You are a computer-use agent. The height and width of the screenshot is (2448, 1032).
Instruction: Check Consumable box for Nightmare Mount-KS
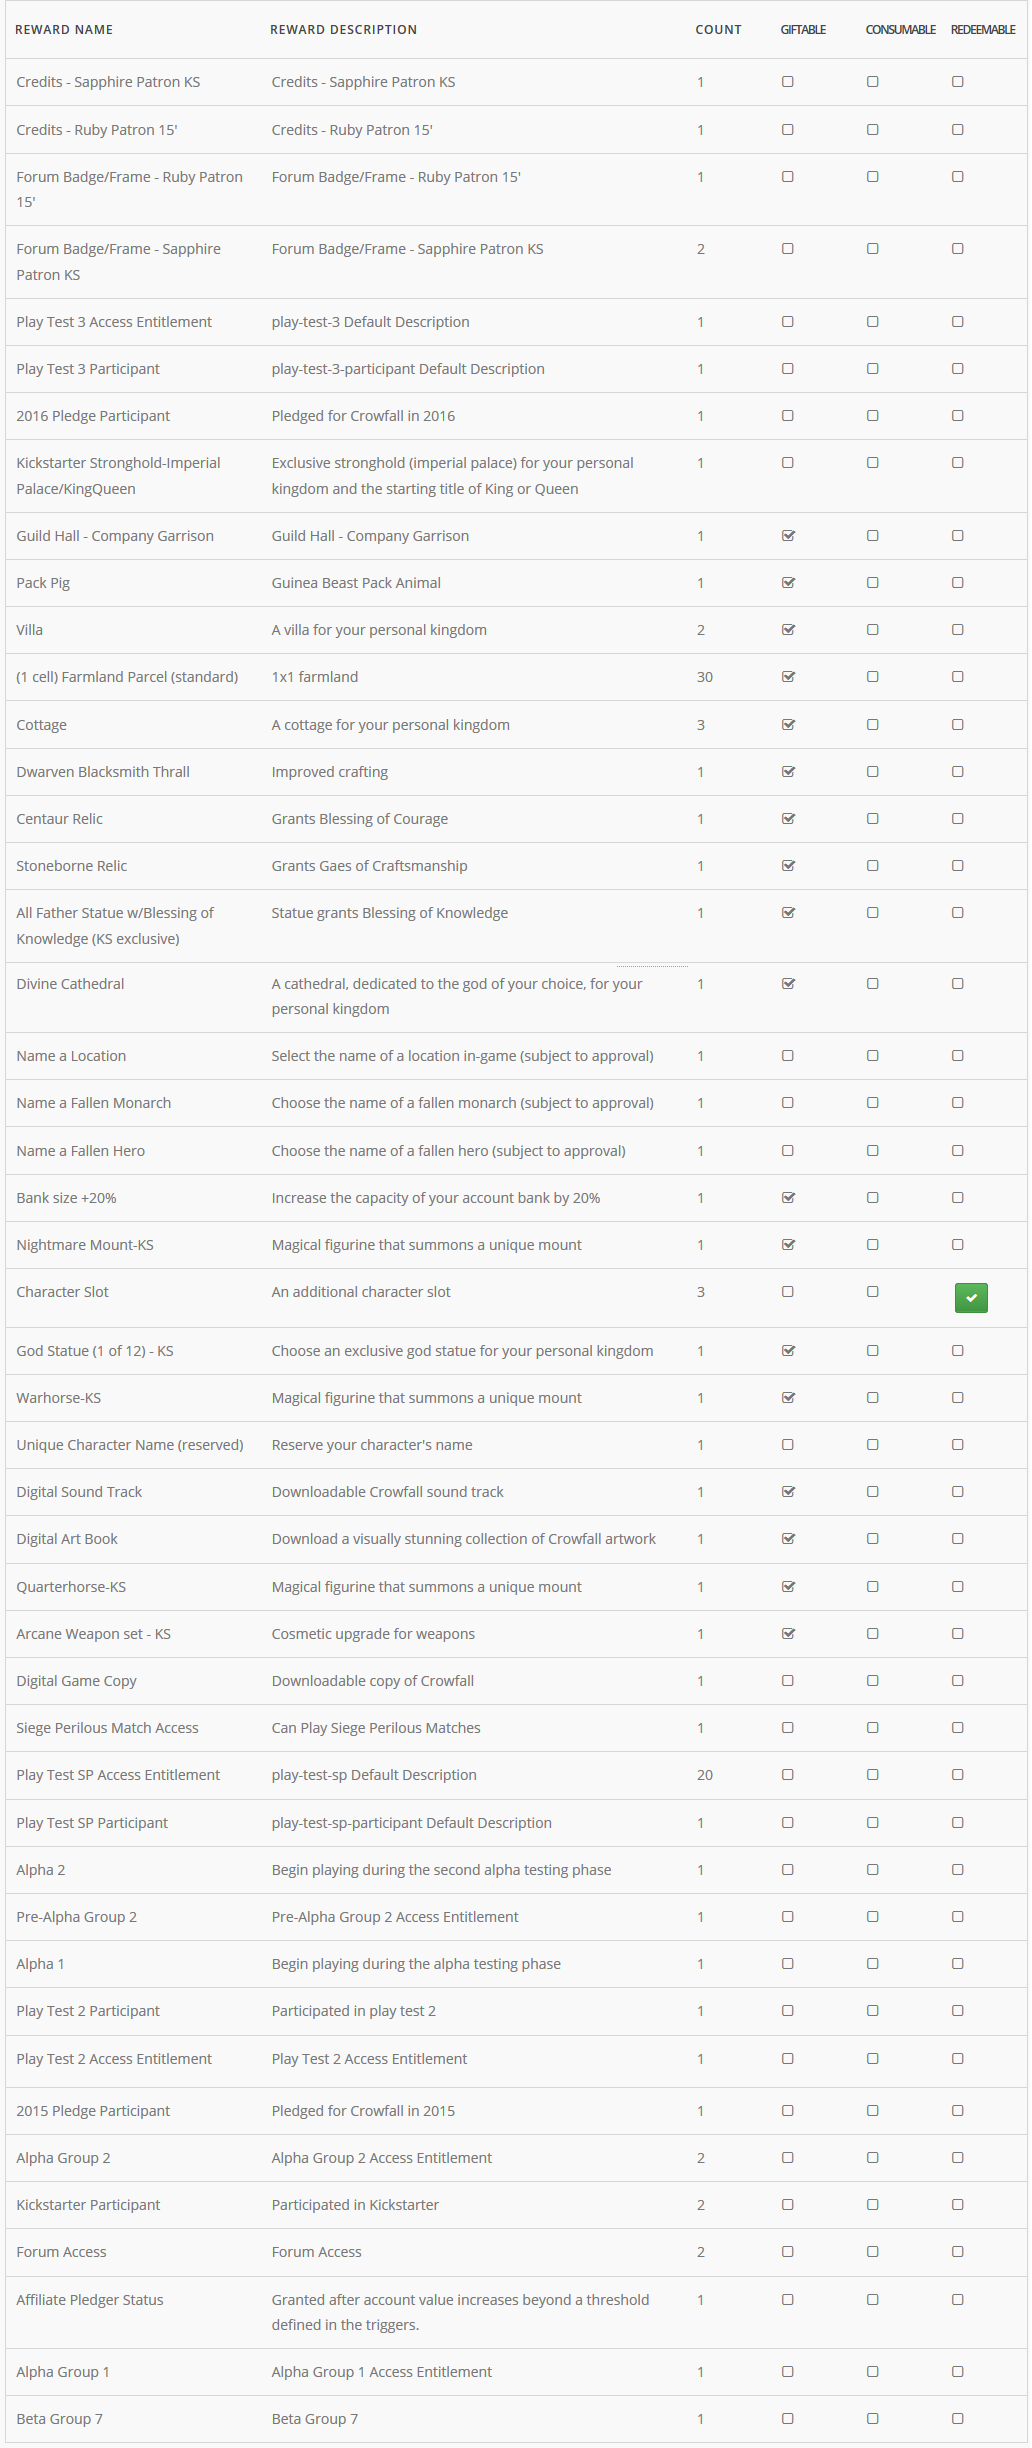(873, 1244)
